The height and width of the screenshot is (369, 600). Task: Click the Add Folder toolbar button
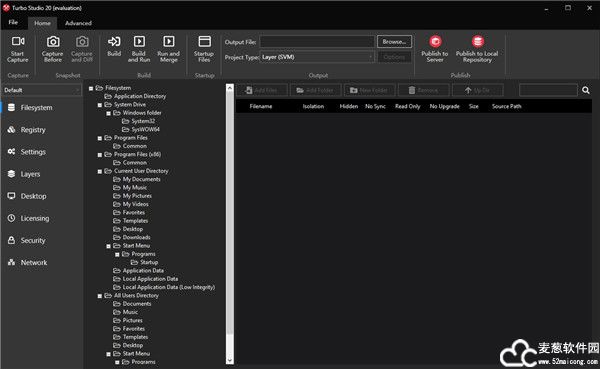point(315,90)
